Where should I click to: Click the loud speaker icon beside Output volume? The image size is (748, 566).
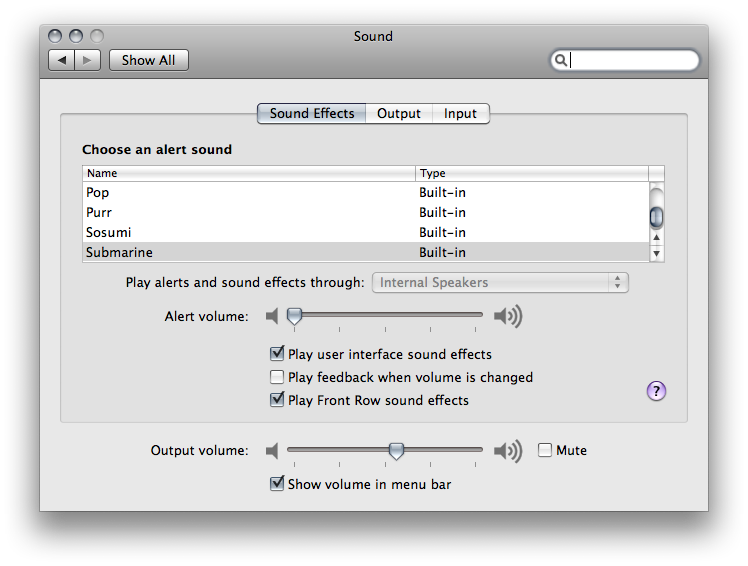click(508, 451)
